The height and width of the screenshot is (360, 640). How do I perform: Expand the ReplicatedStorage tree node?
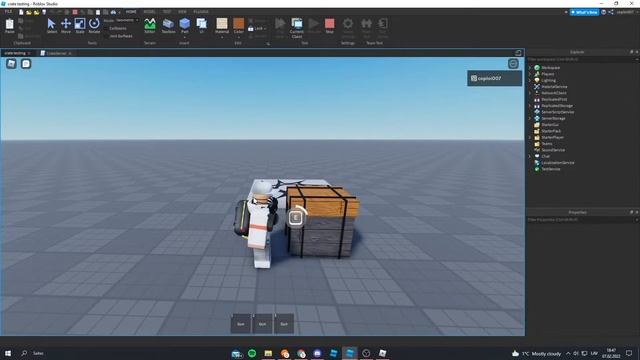[530, 106]
